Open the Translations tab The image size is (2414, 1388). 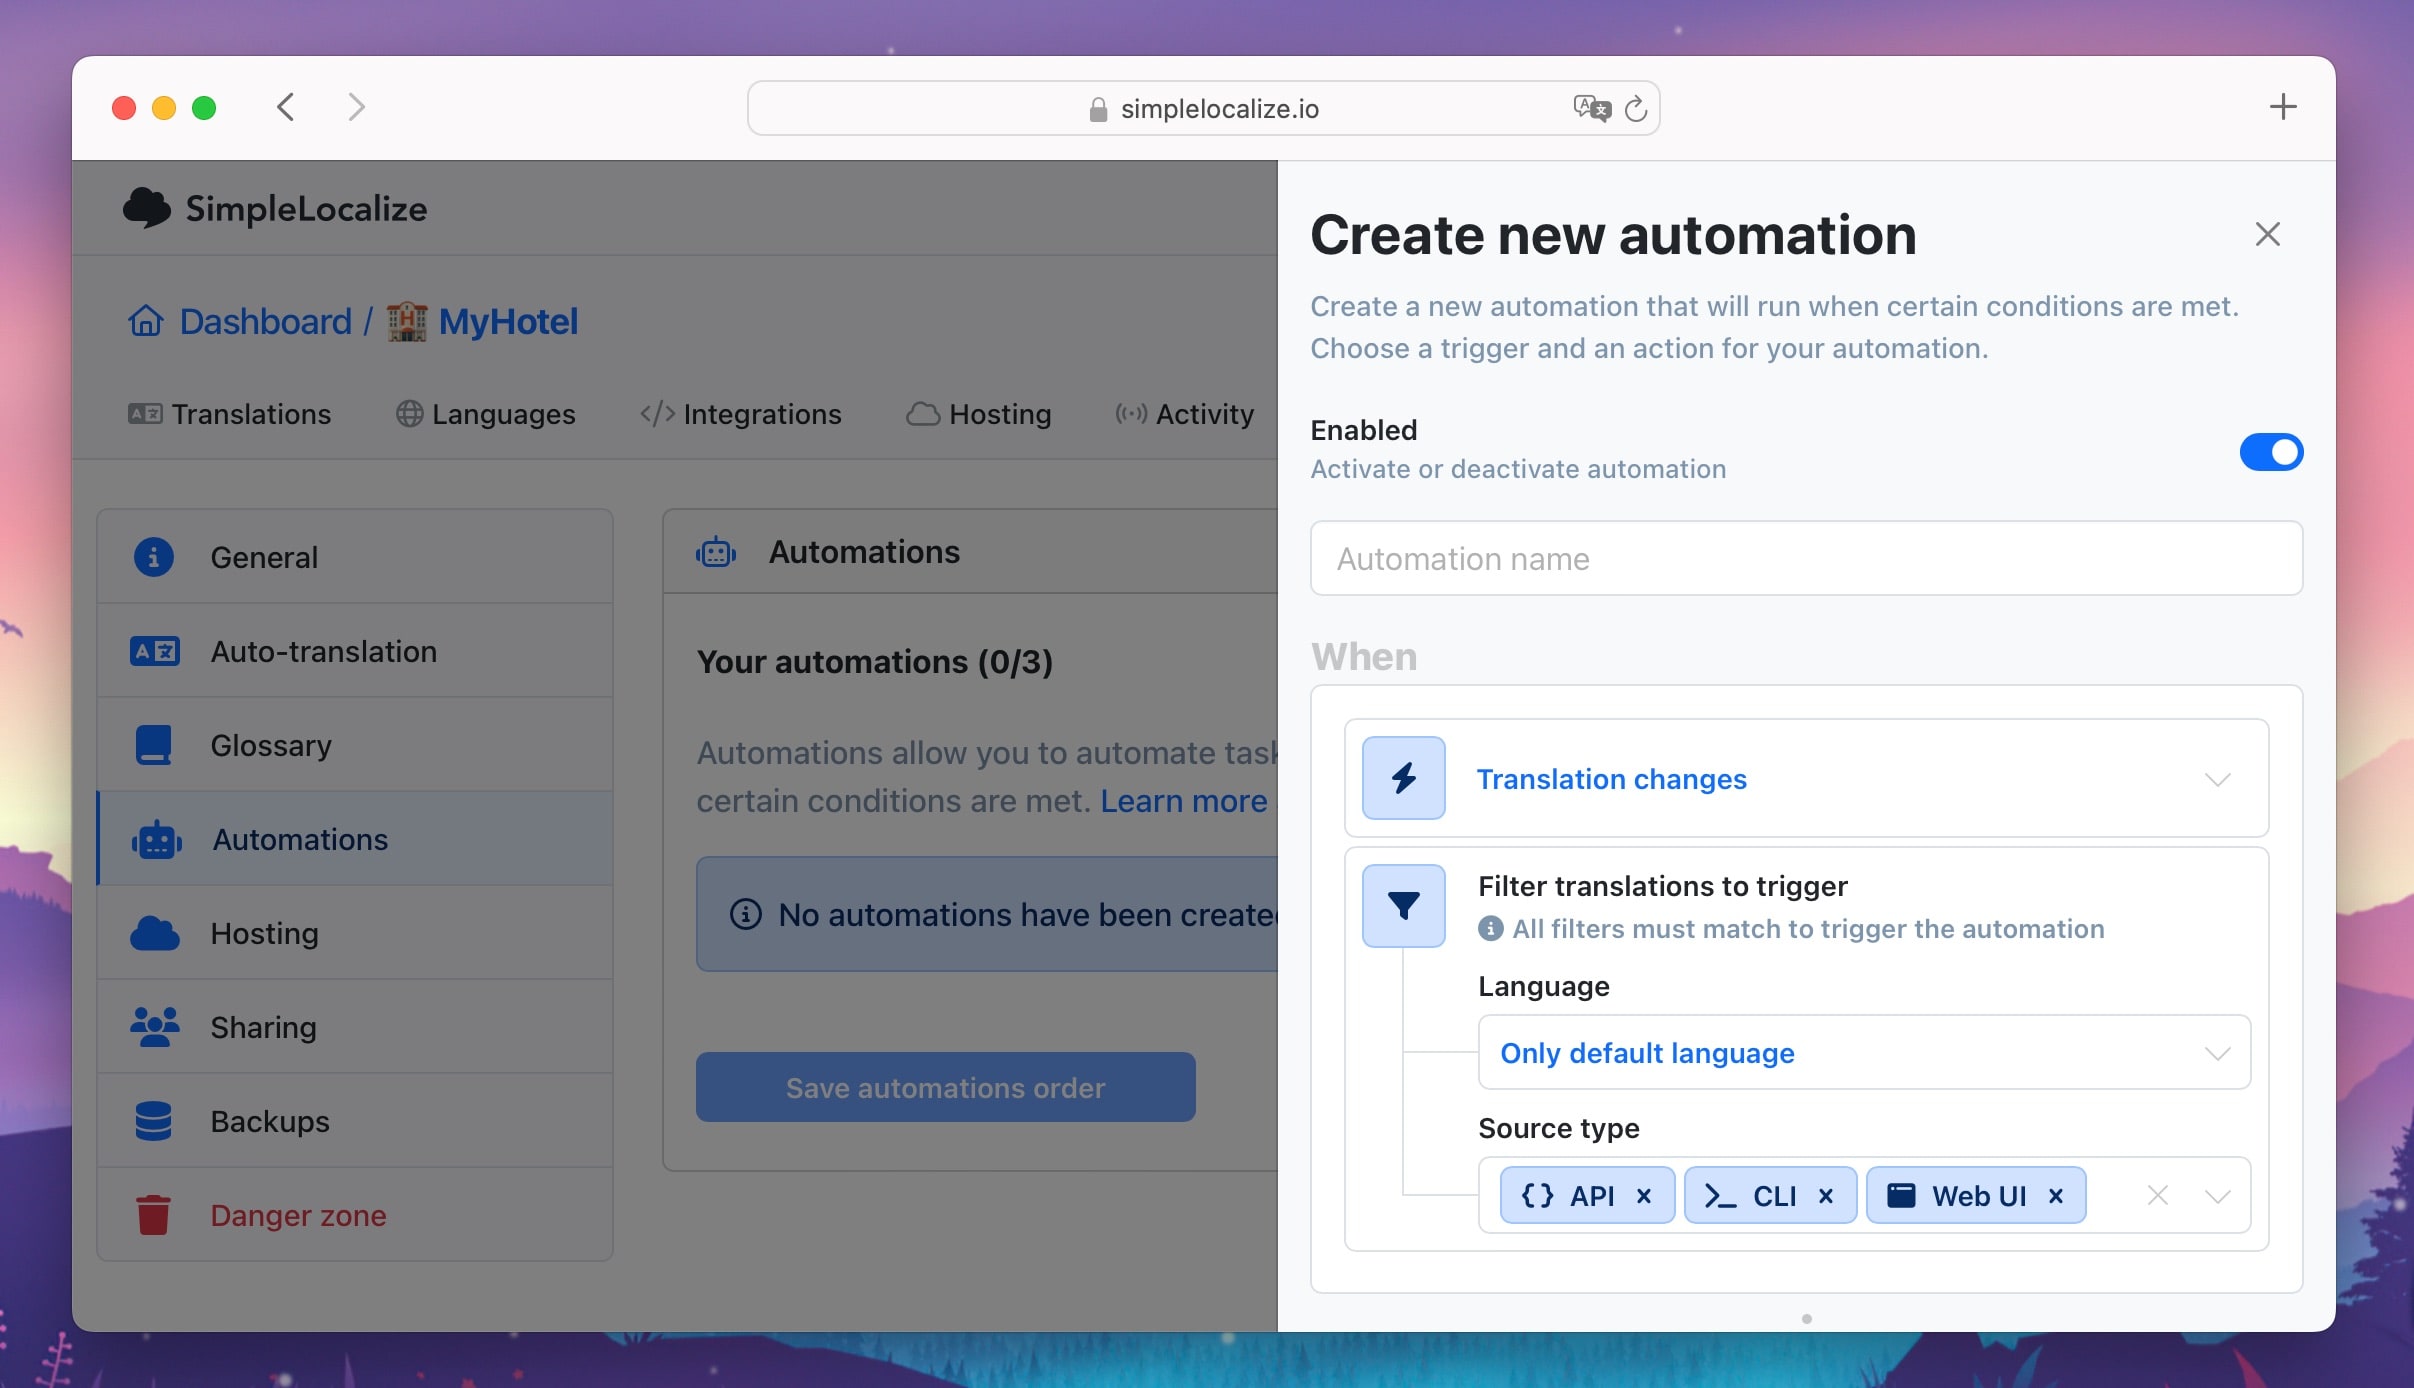click(229, 414)
